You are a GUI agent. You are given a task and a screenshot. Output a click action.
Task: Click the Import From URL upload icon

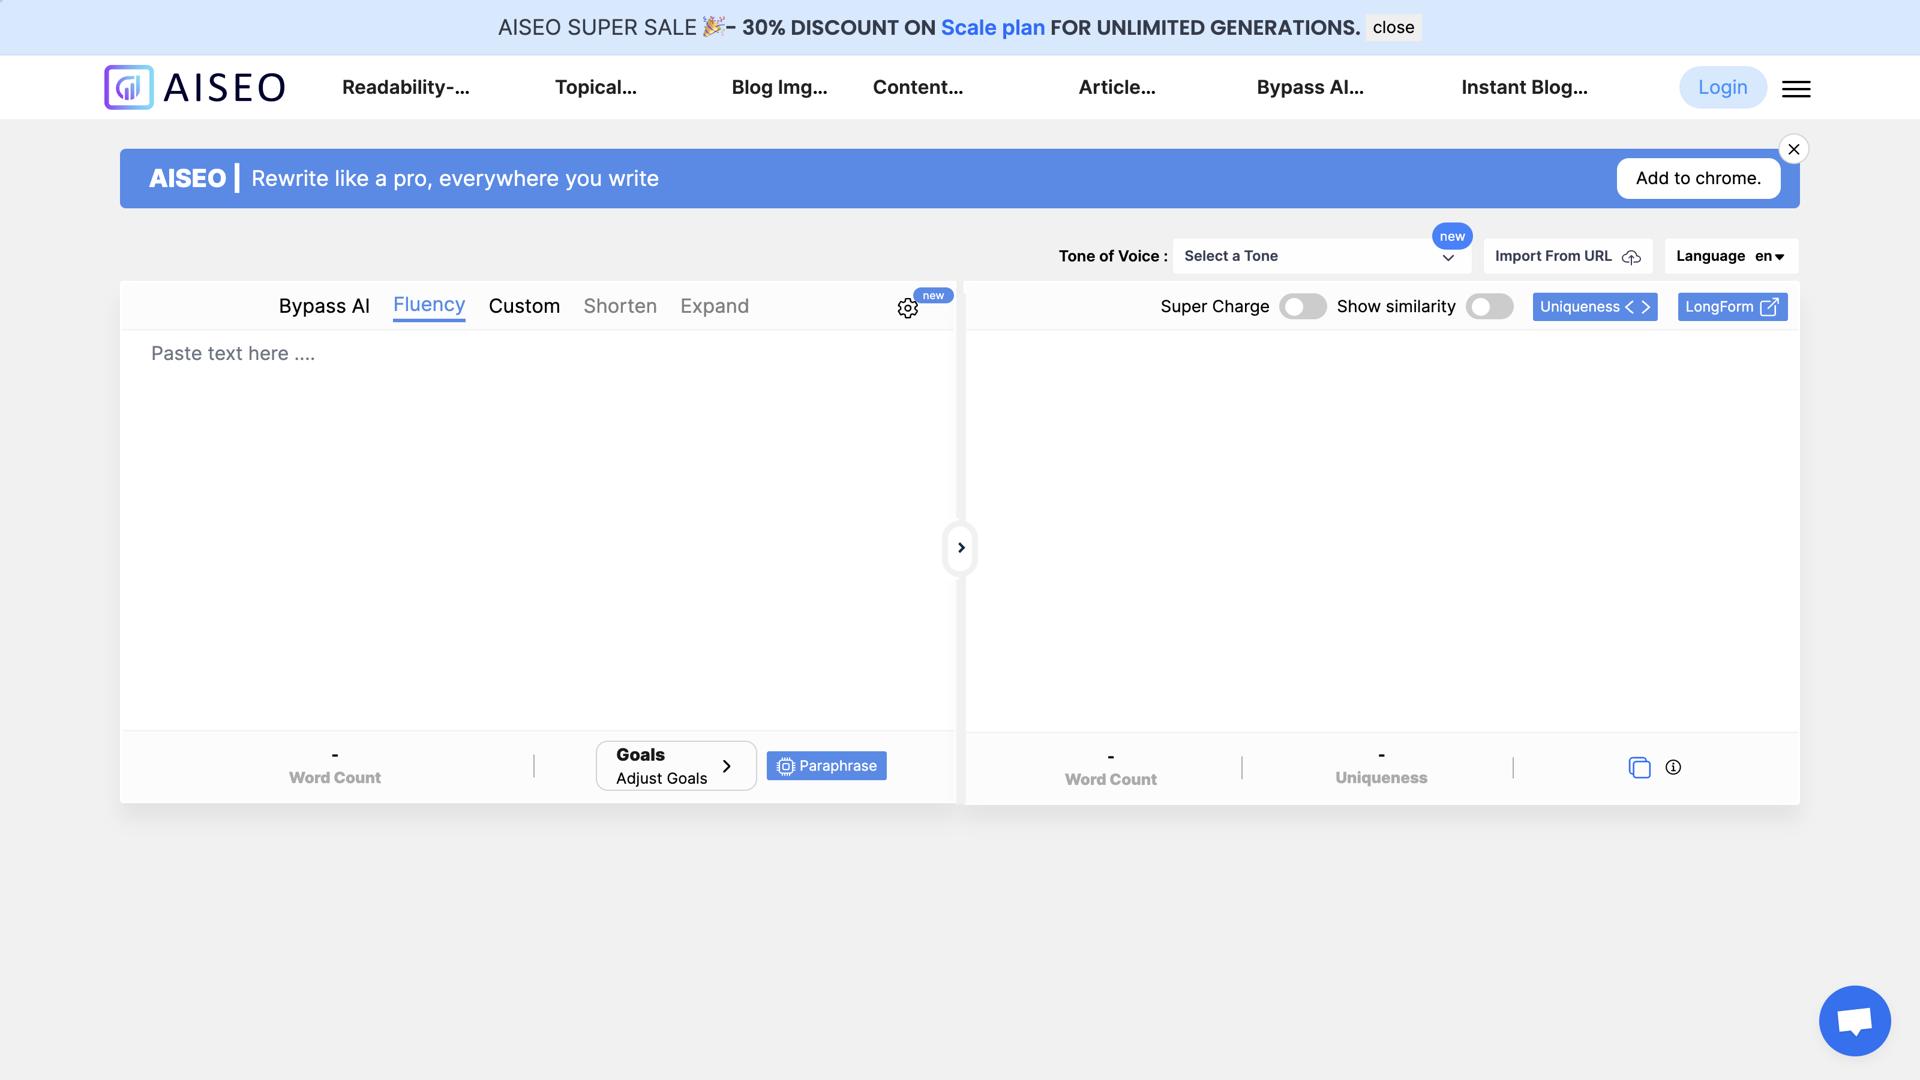point(1633,257)
